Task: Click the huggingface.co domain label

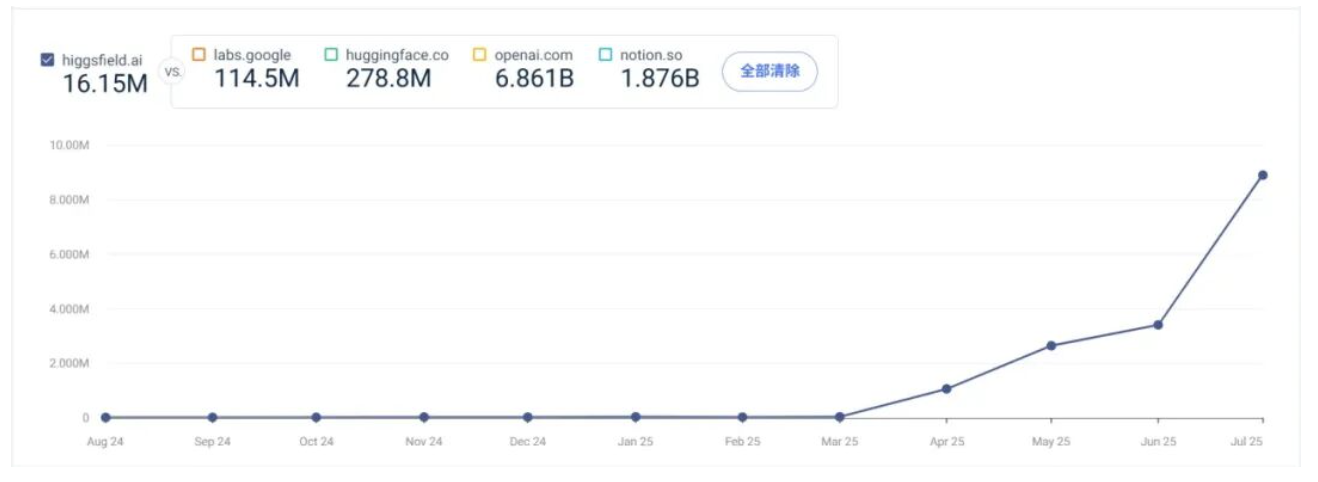Action: point(397,55)
